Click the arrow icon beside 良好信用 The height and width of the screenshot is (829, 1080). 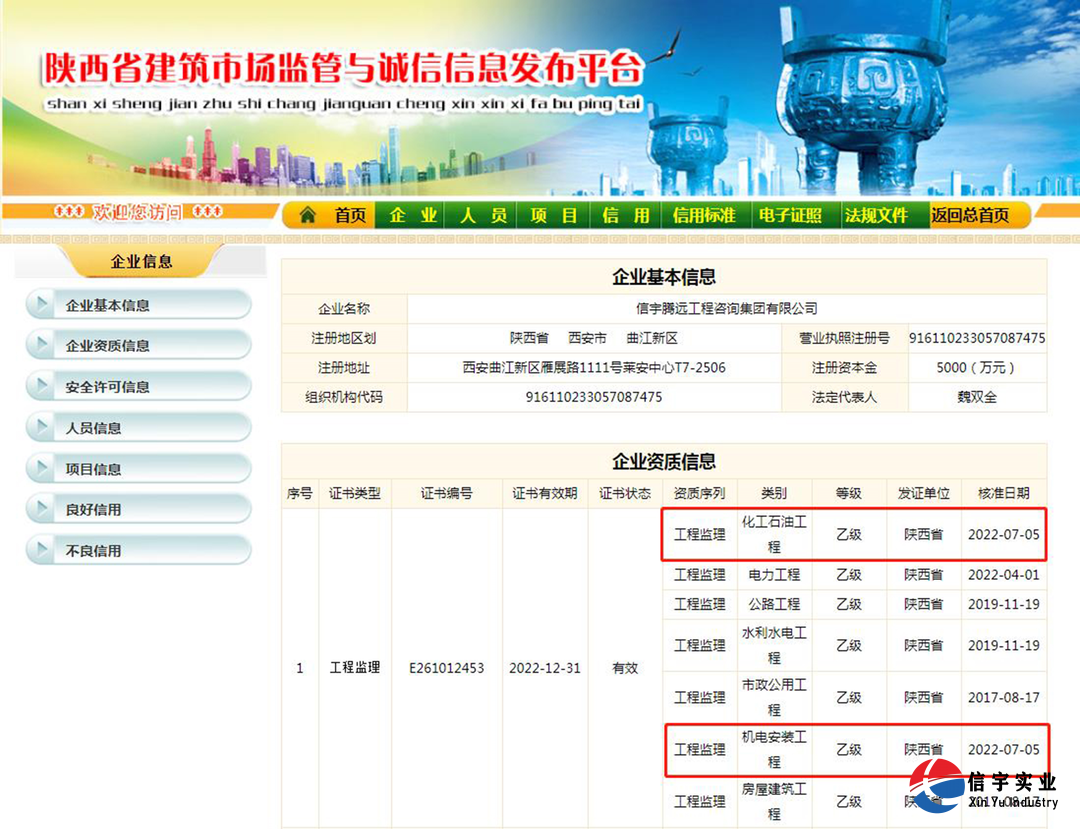[41, 509]
